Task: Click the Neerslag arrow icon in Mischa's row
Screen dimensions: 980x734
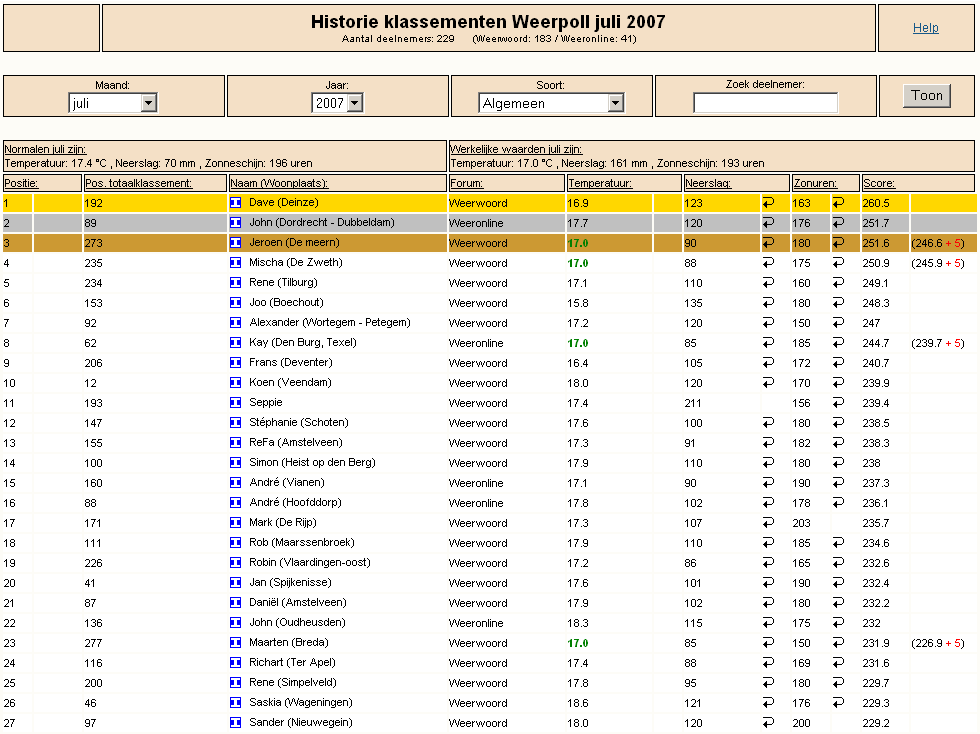Action: [768, 263]
